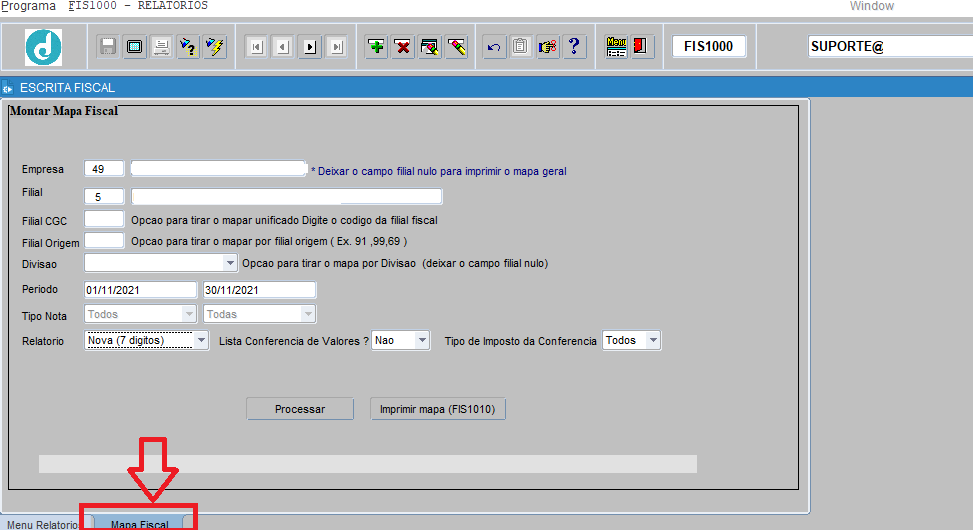Click the green plus insert icon
973x530 pixels.
376,46
